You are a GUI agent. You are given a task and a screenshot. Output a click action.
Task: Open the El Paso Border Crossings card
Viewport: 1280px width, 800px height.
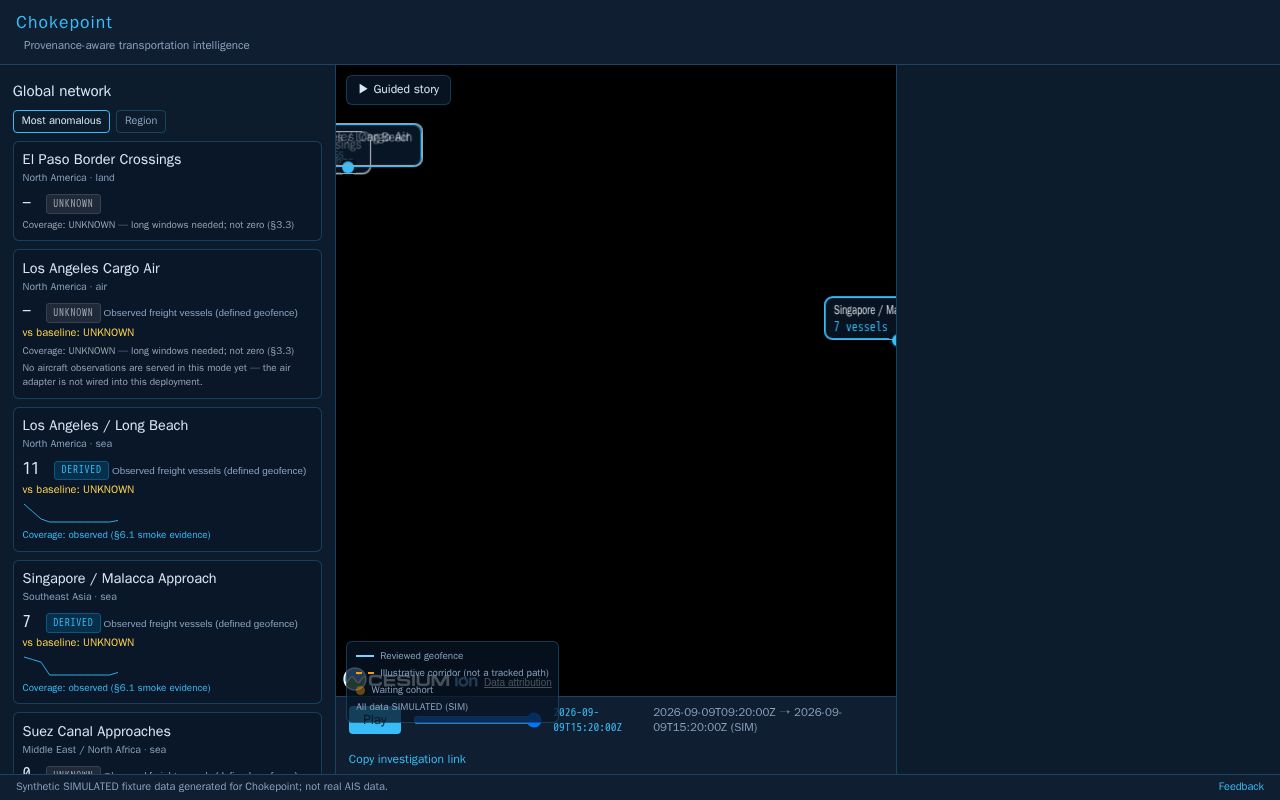167,191
